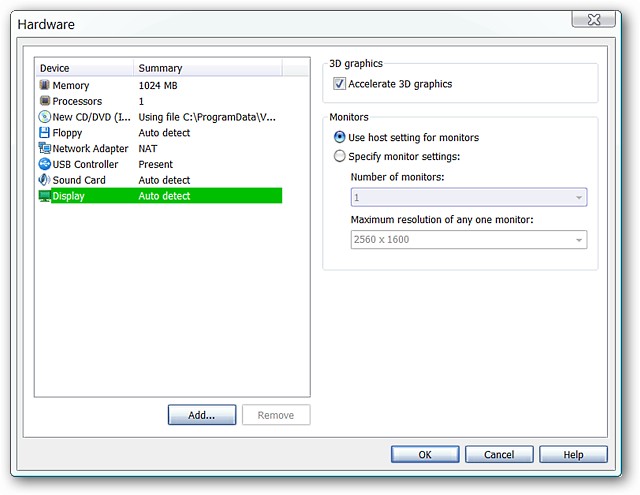This screenshot has height=495, width=640.
Task: Sort by Device column header
Action: [84, 68]
